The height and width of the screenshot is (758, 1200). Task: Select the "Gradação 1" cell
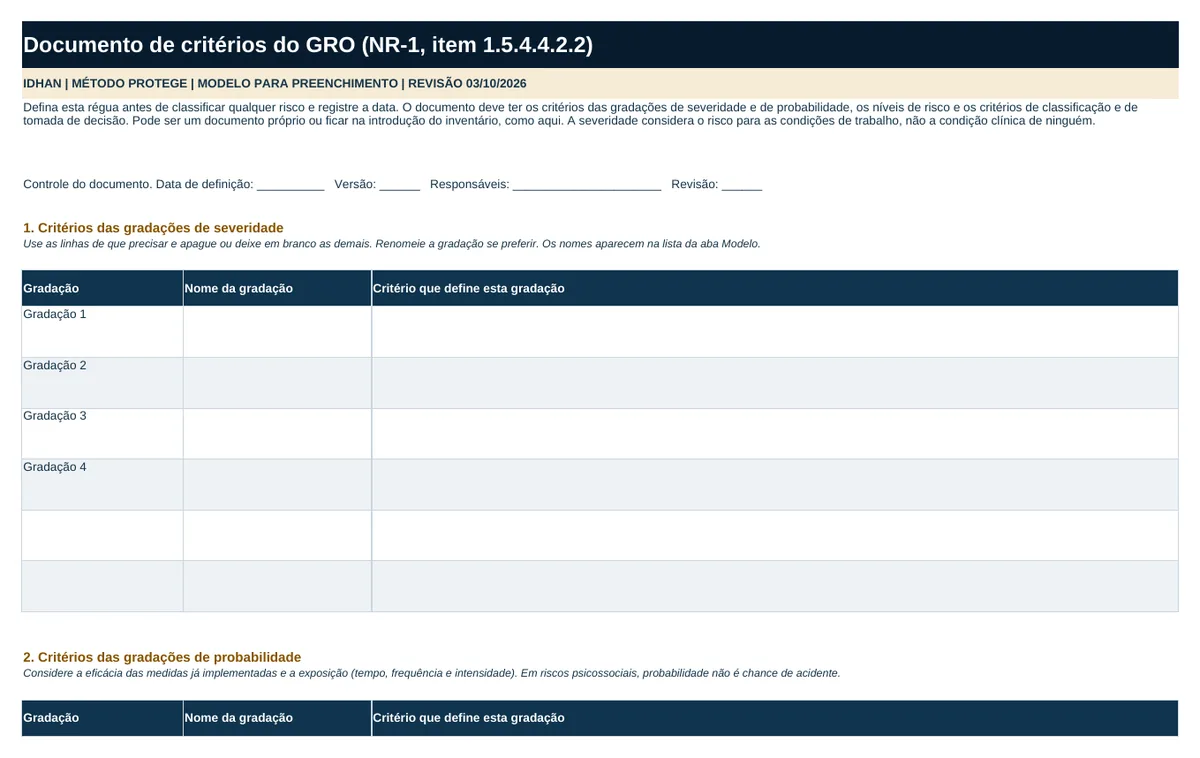(102, 332)
